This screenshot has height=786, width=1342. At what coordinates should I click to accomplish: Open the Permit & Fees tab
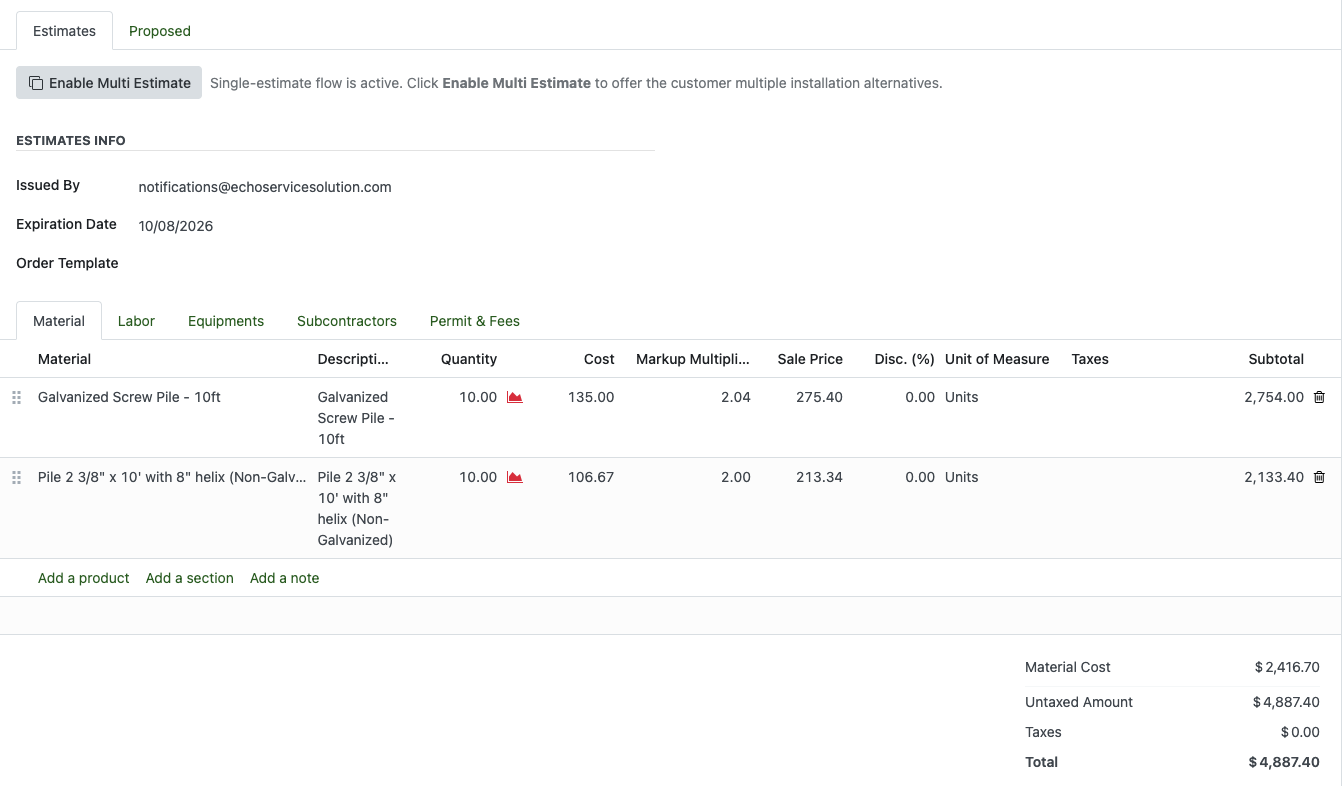tap(475, 321)
